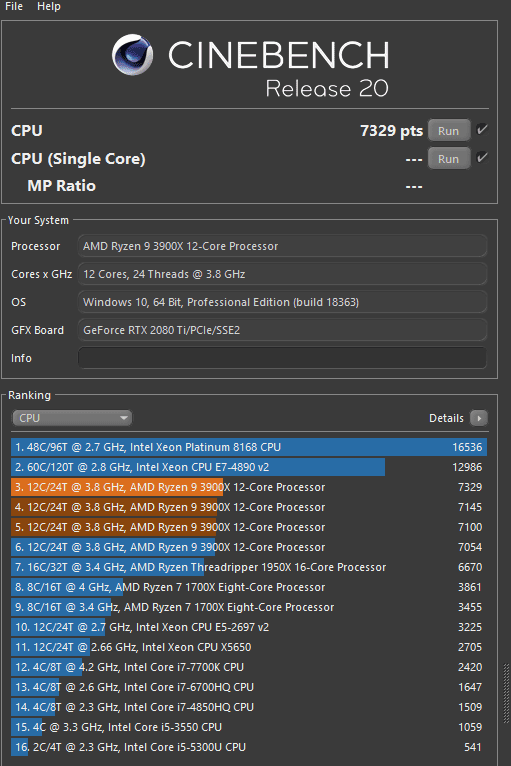This screenshot has width=511, height=766.
Task: Click the Info text field
Action: (282, 358)
